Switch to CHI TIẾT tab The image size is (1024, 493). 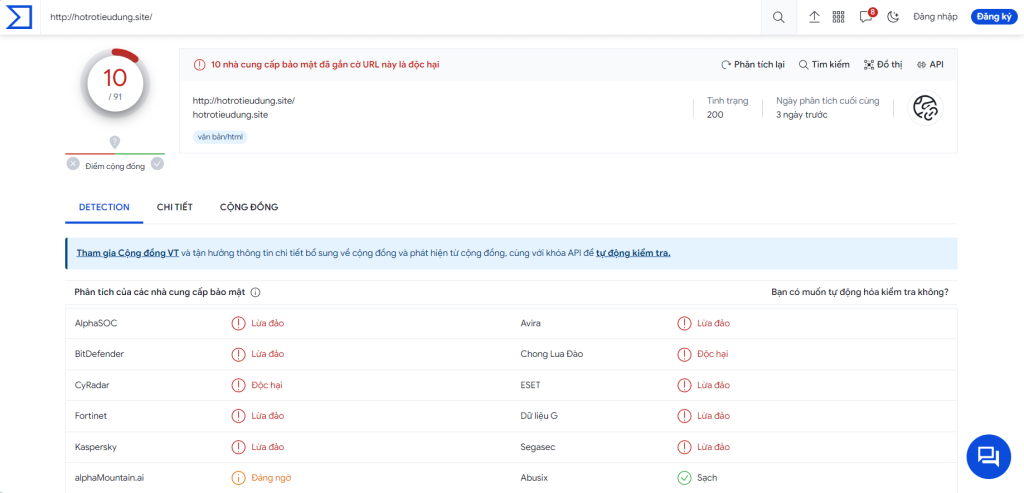(x=175, y=207)
